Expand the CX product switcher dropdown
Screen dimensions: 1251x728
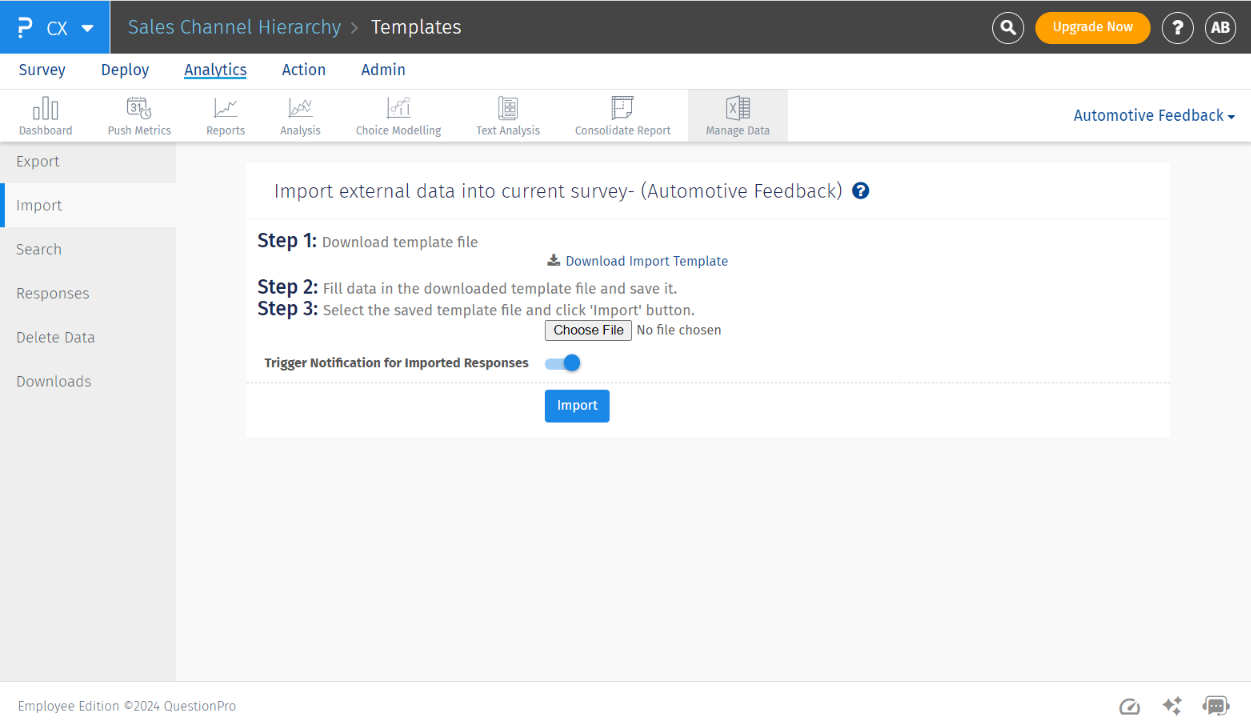(x=56, y=27)
